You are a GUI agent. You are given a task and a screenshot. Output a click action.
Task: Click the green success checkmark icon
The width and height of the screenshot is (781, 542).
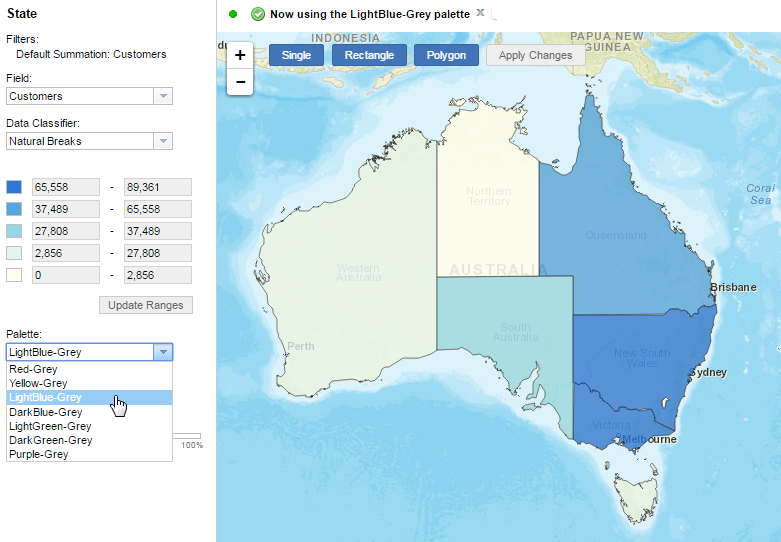[258, 14]
